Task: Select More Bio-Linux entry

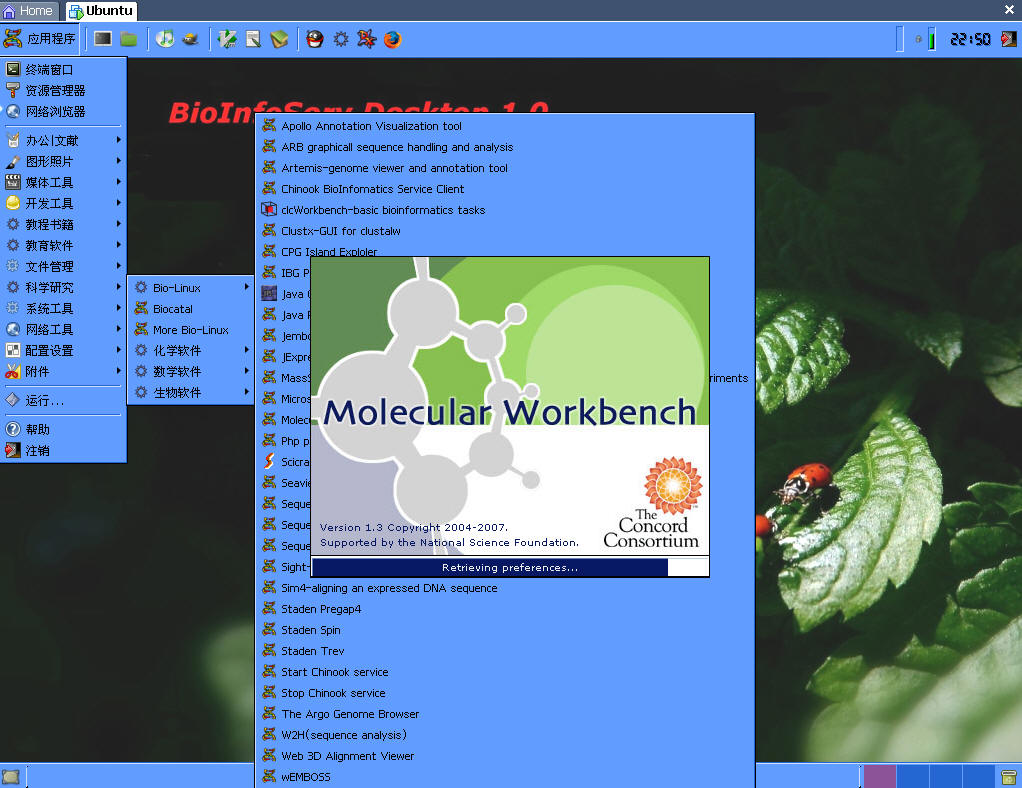Action: pos(191,330)
